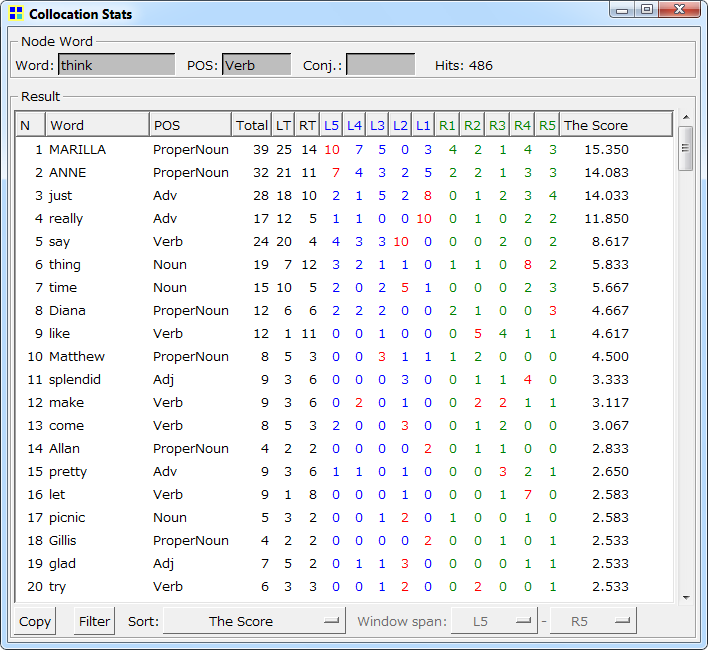Select the word thing in row 6

tap(65, 265)
